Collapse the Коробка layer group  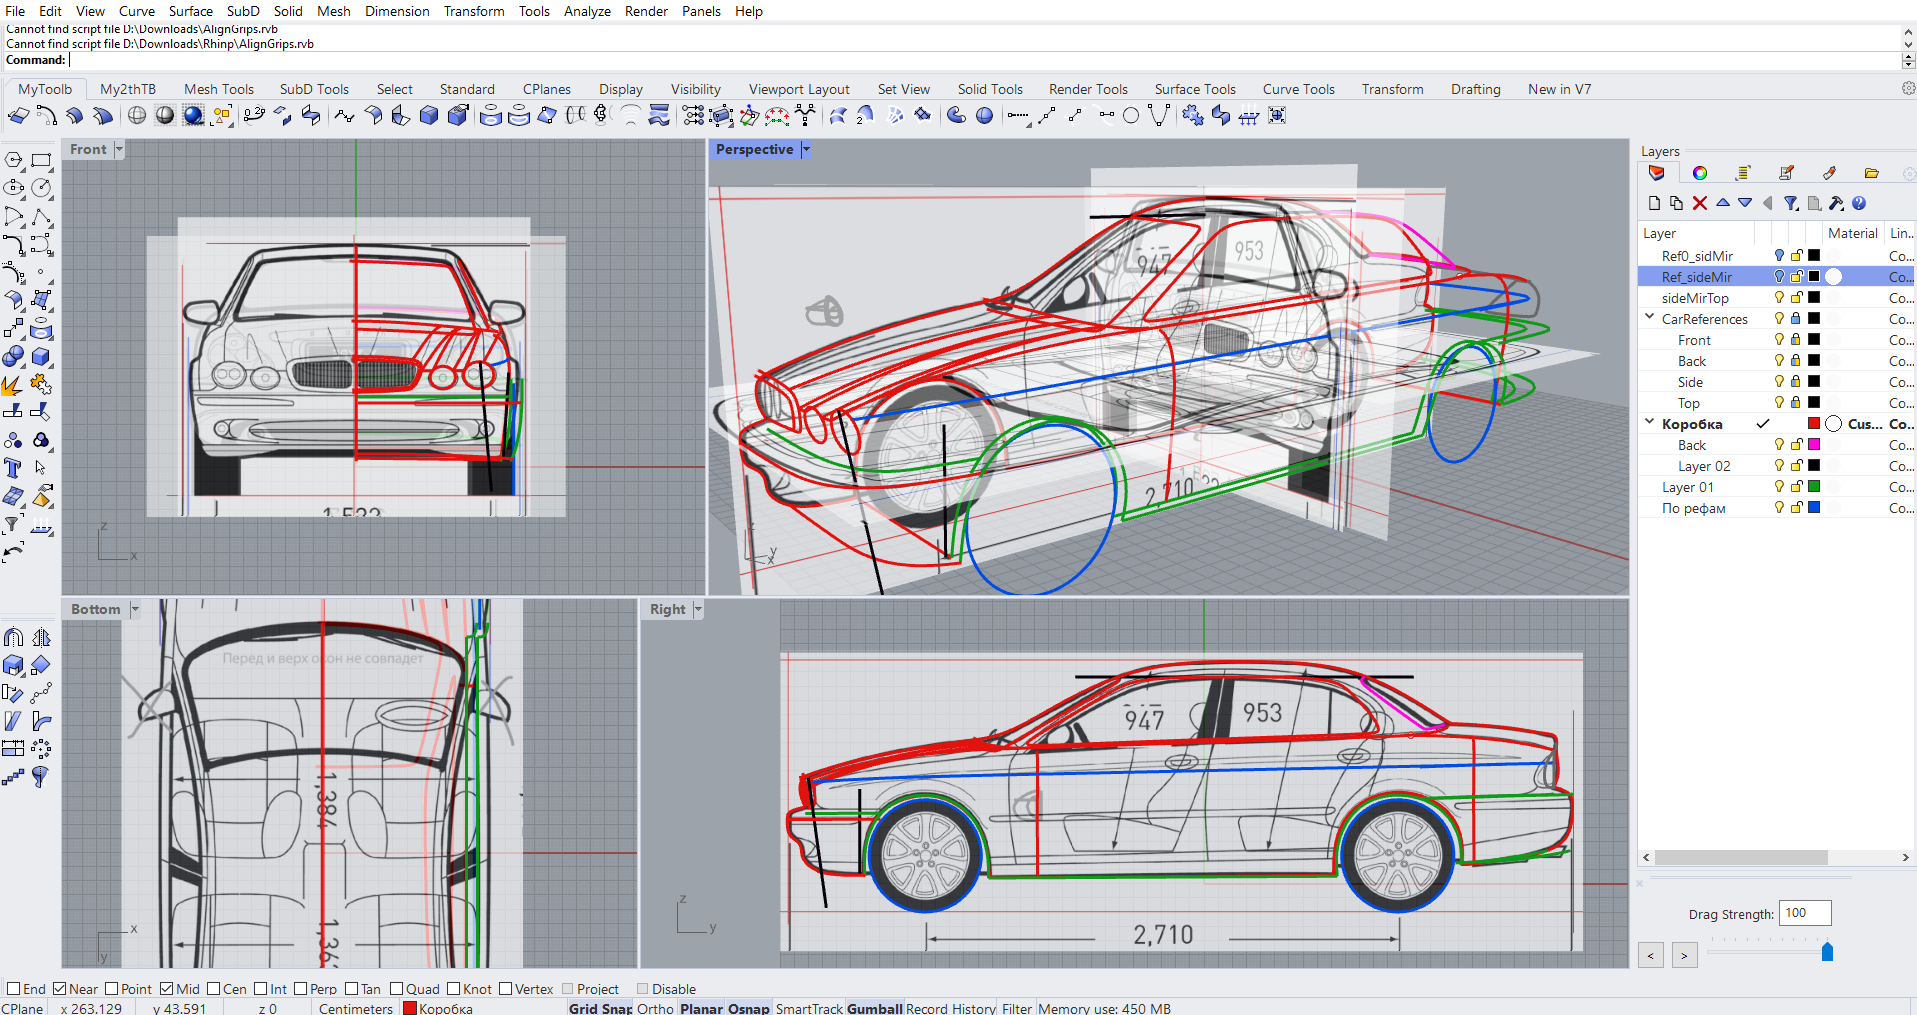1649,423
